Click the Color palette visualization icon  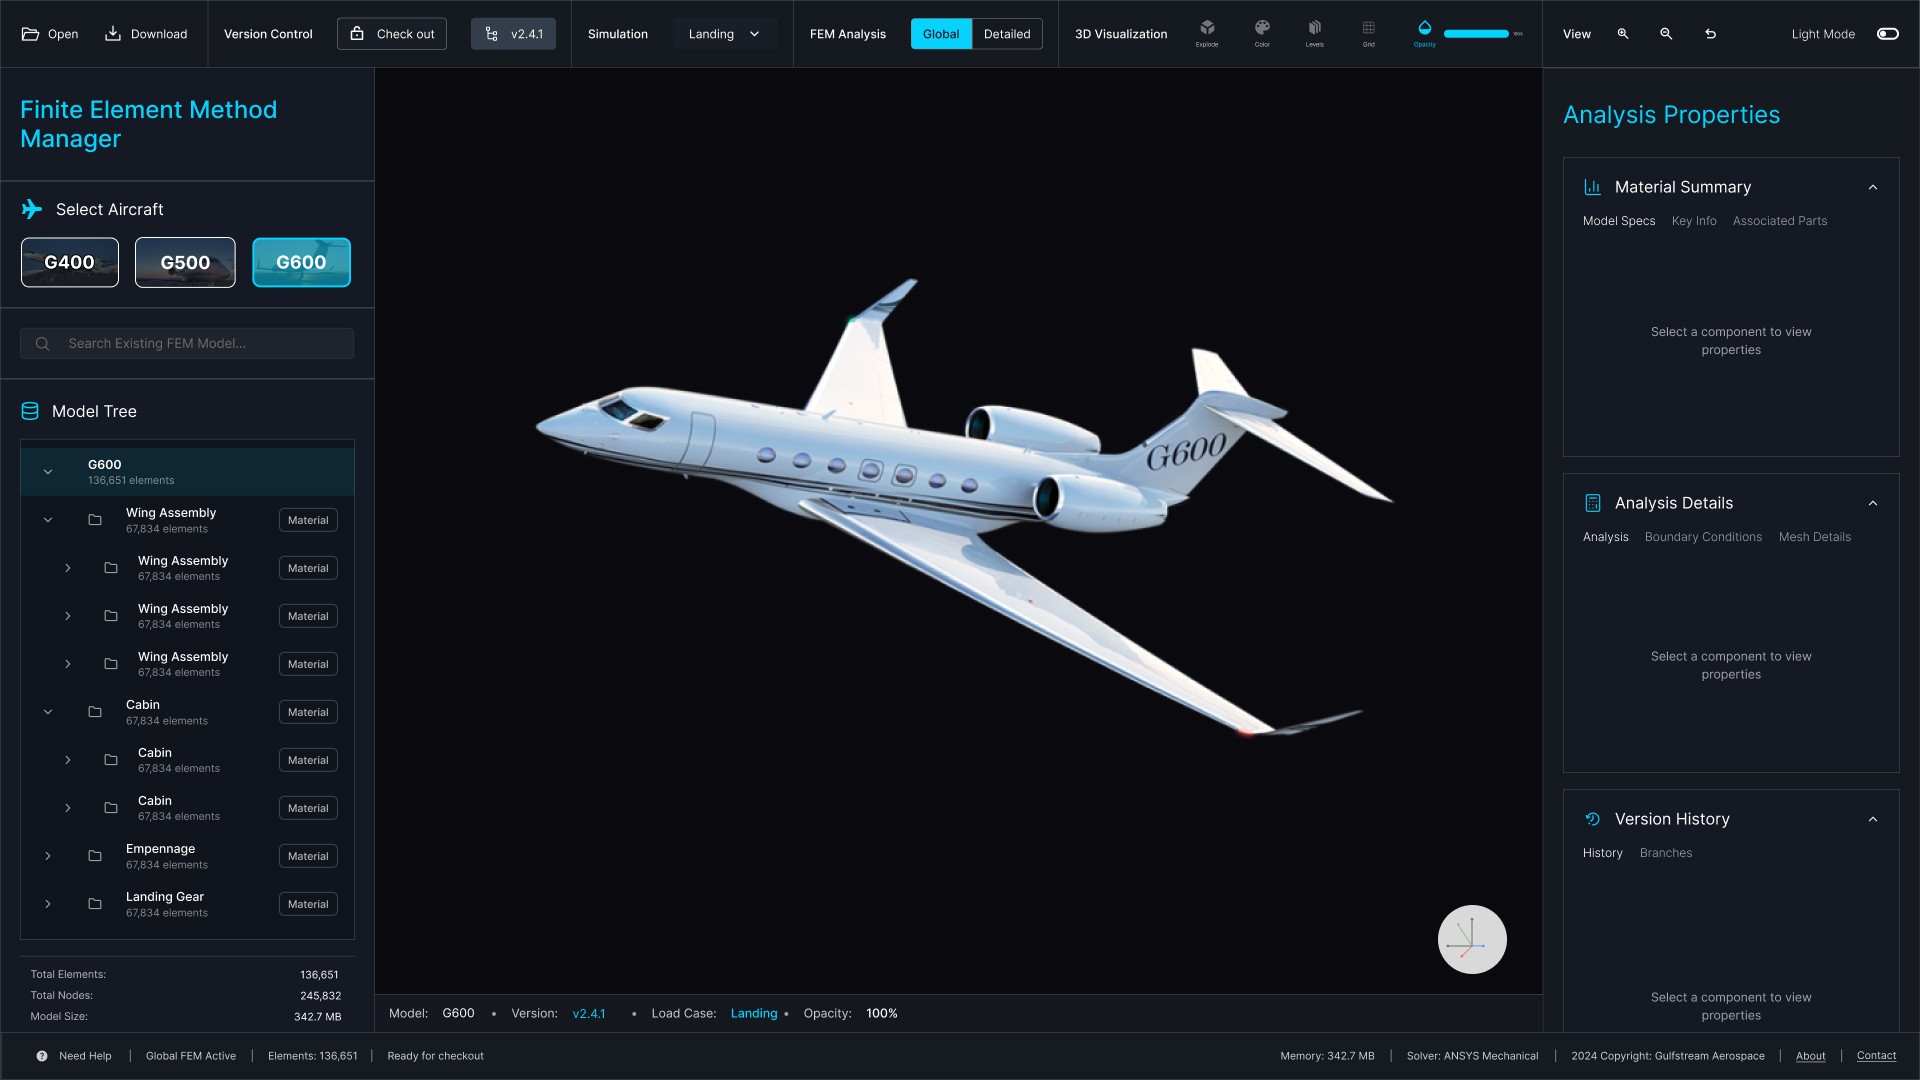click(1262, 30)
